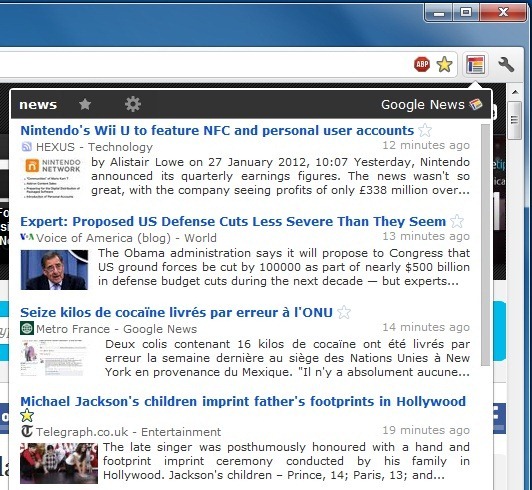Open the Nintendo Network thumbnail
Viewport: 532px width, 490px height.
pos(53,177)
